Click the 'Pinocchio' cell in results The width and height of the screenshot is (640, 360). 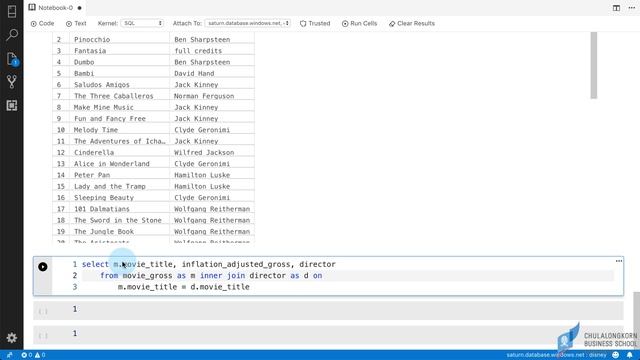click(92, 40)
